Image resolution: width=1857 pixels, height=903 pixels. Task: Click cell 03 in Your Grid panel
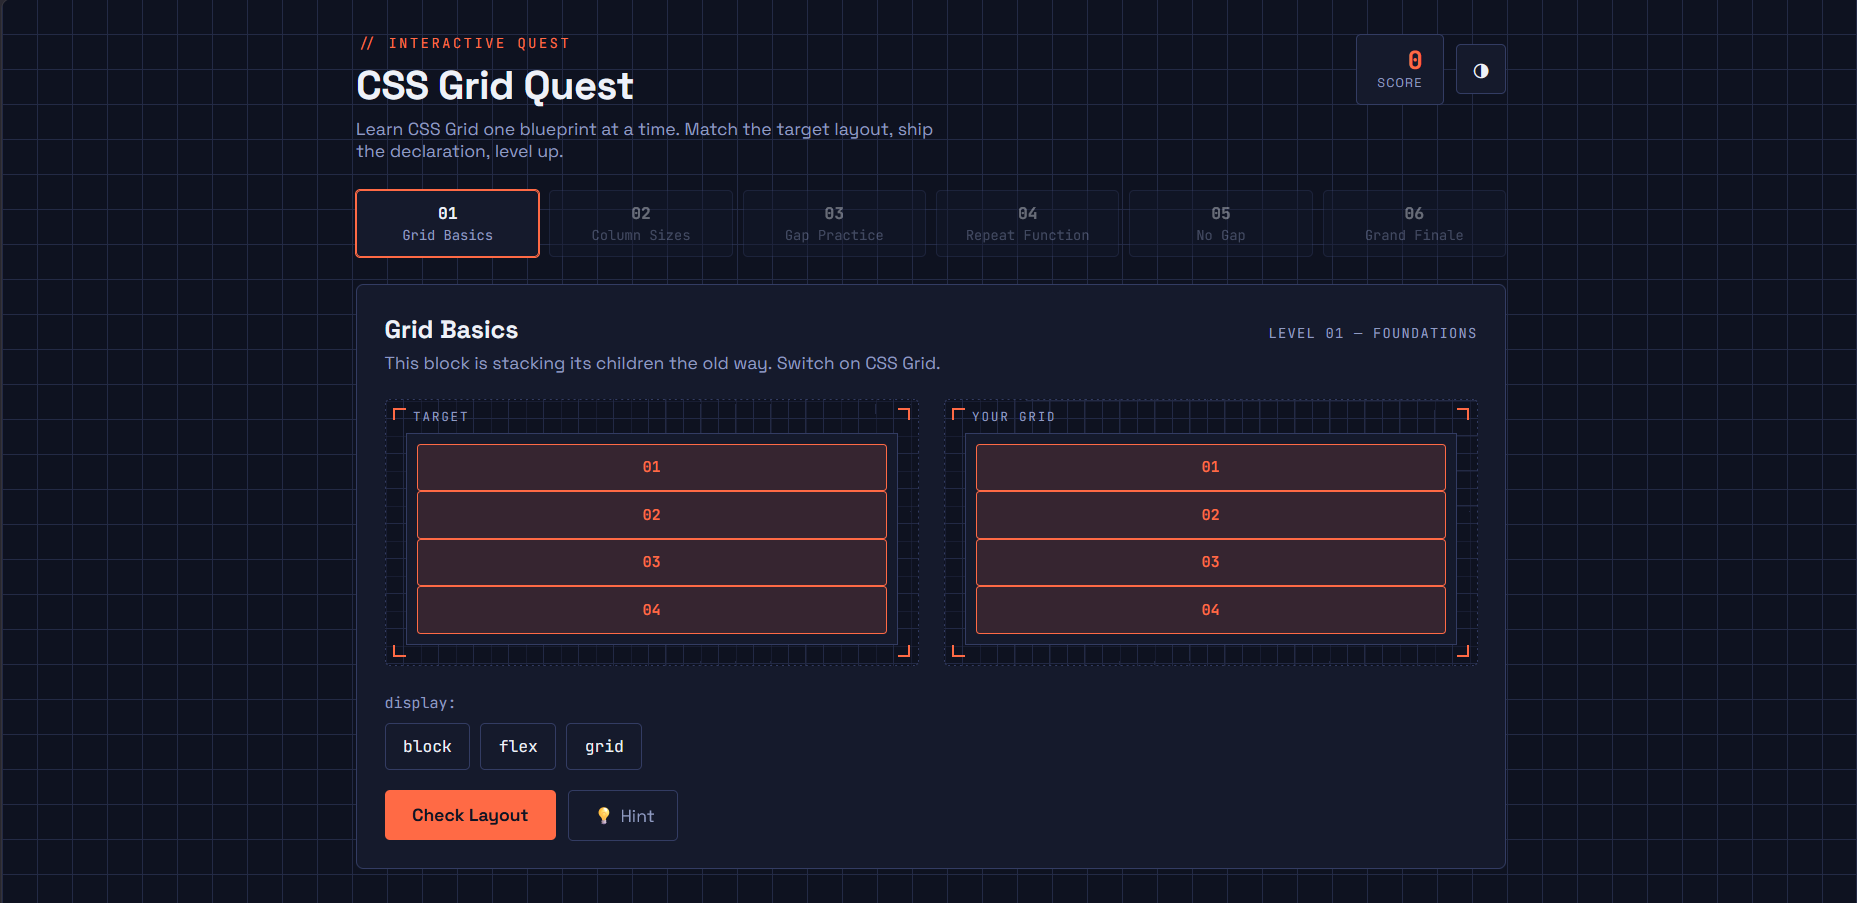1211,562
